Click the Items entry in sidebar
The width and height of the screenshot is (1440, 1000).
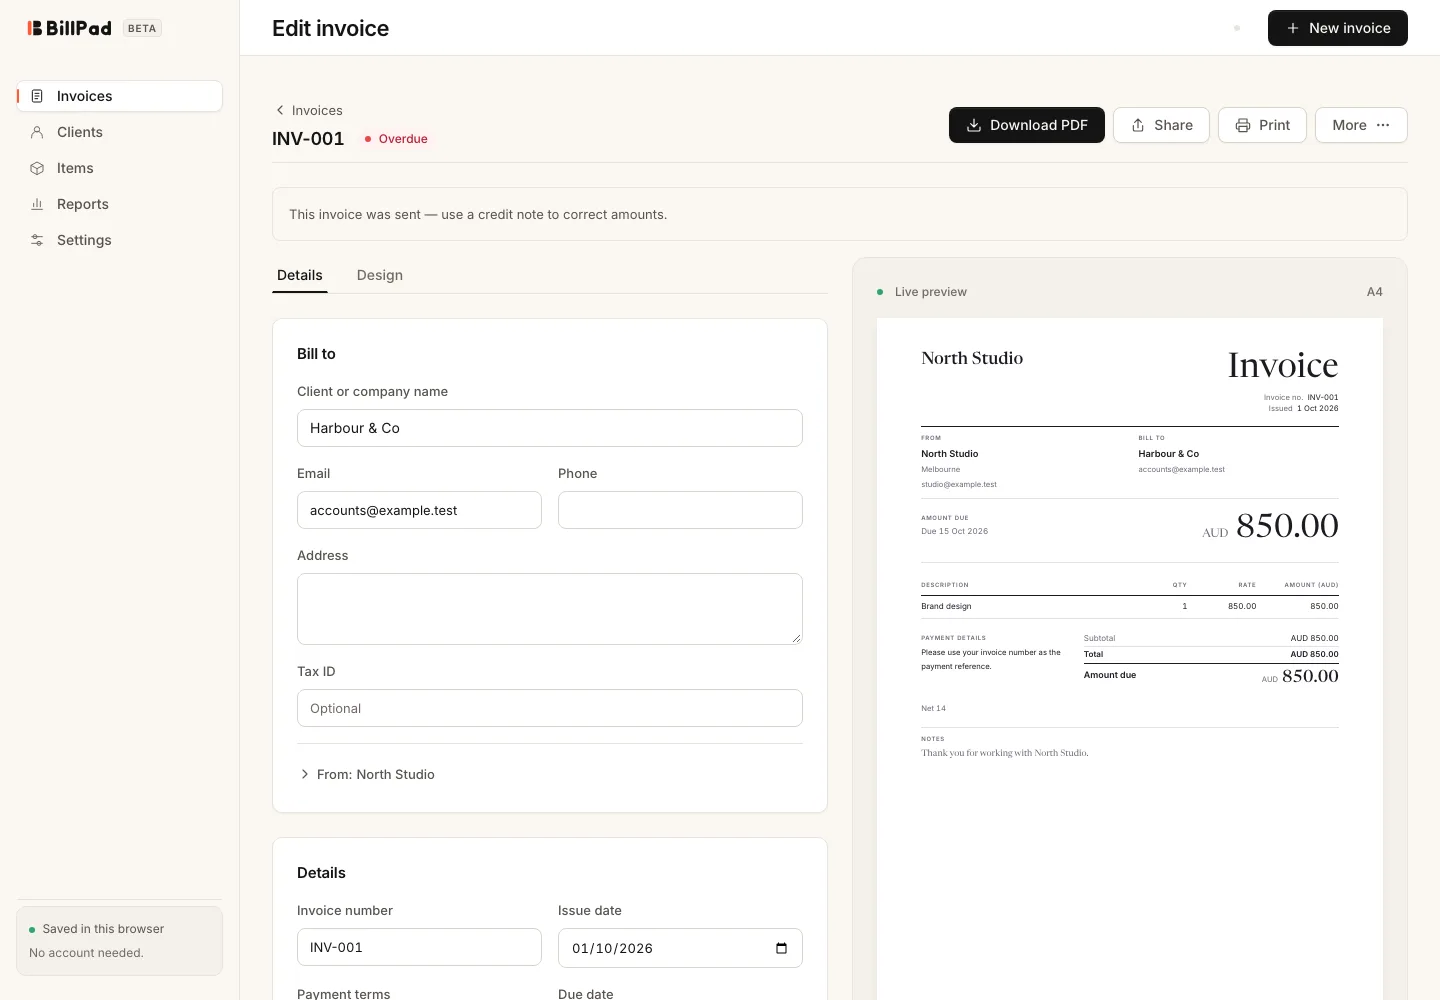point(120,168)
